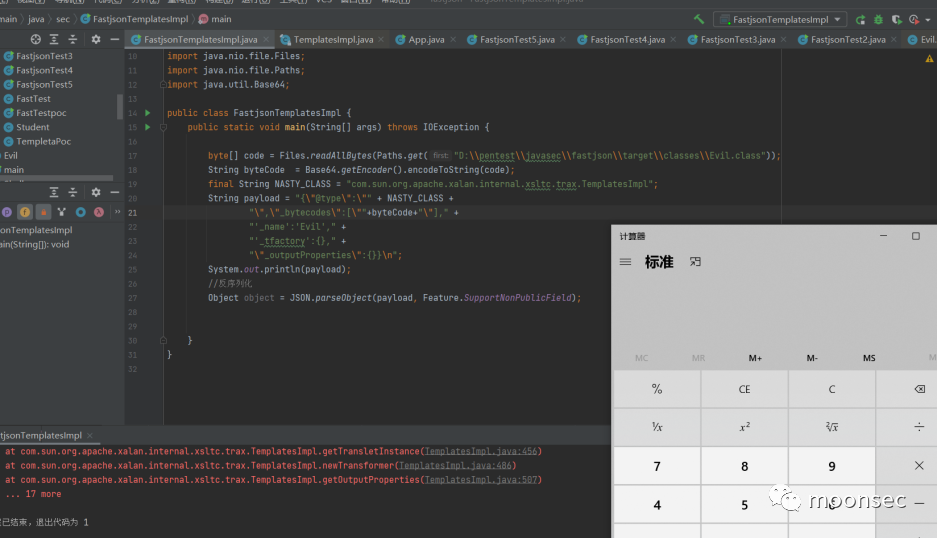
Task: Click Calculator keep-on-top icon
Action: (695, 262)
